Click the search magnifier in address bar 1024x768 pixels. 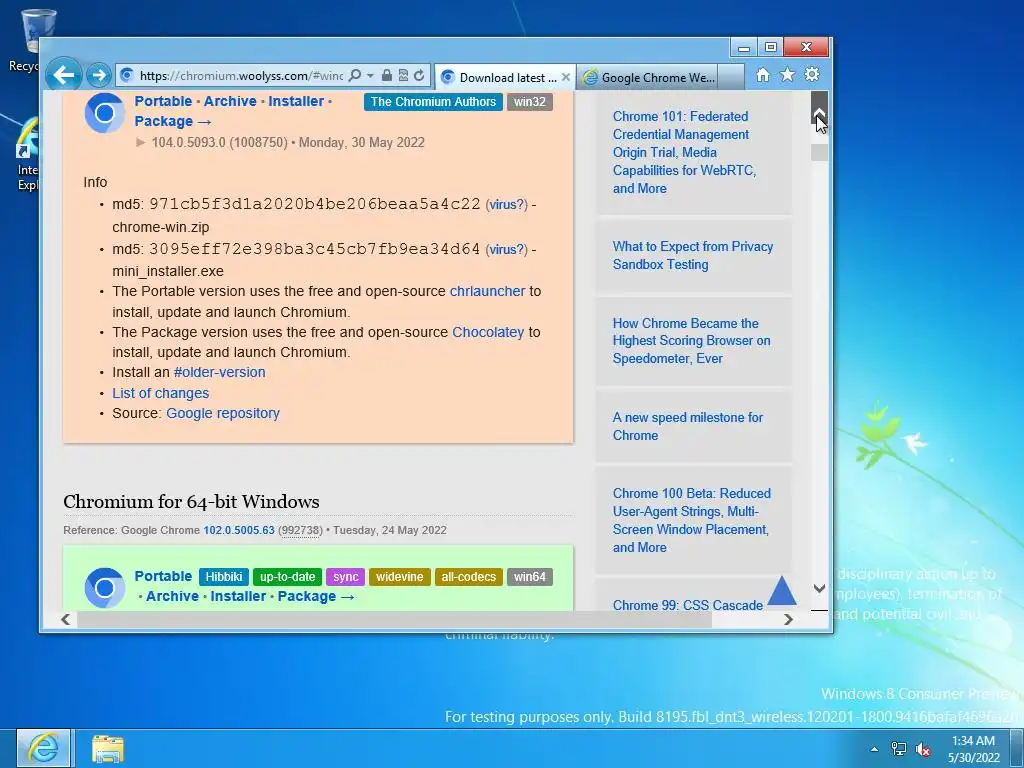pyautogui.click(x=355, y=75)
